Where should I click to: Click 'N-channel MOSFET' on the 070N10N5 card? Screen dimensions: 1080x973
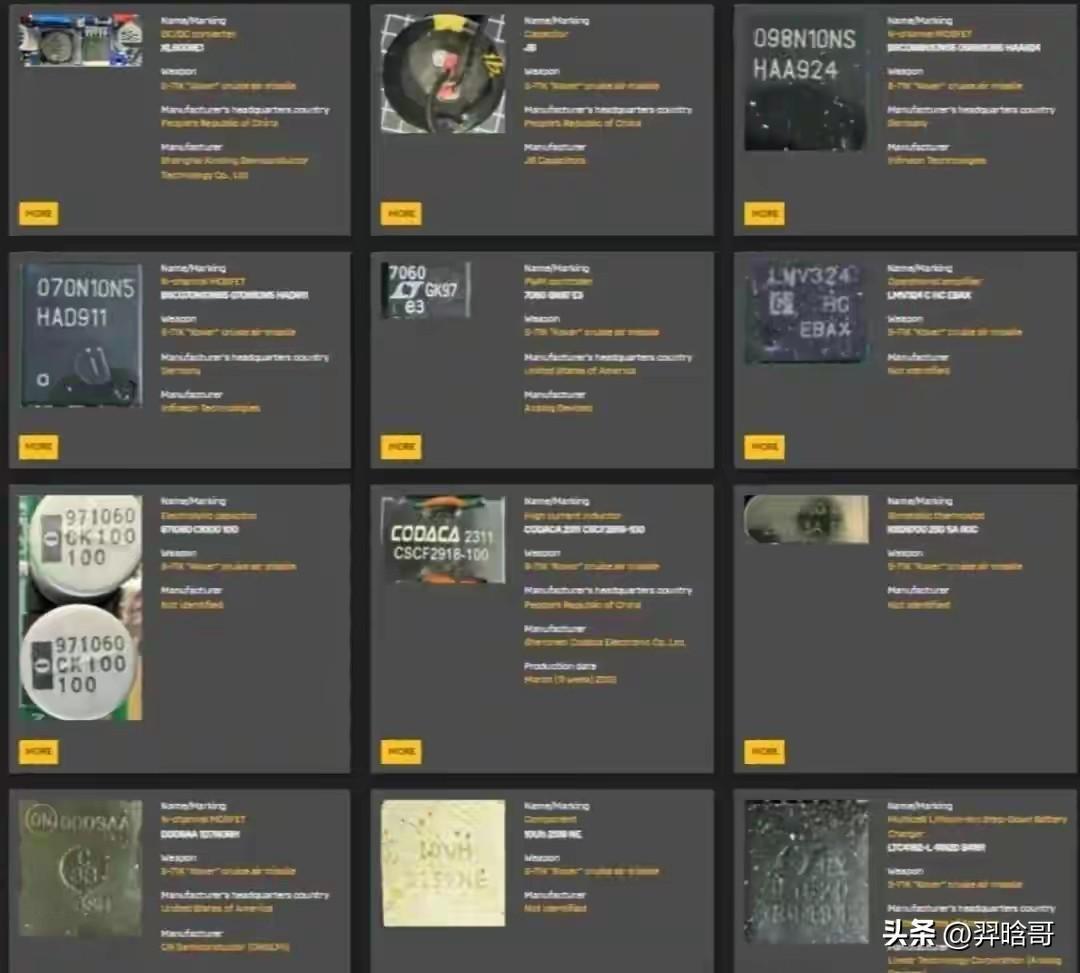(202, 282)
